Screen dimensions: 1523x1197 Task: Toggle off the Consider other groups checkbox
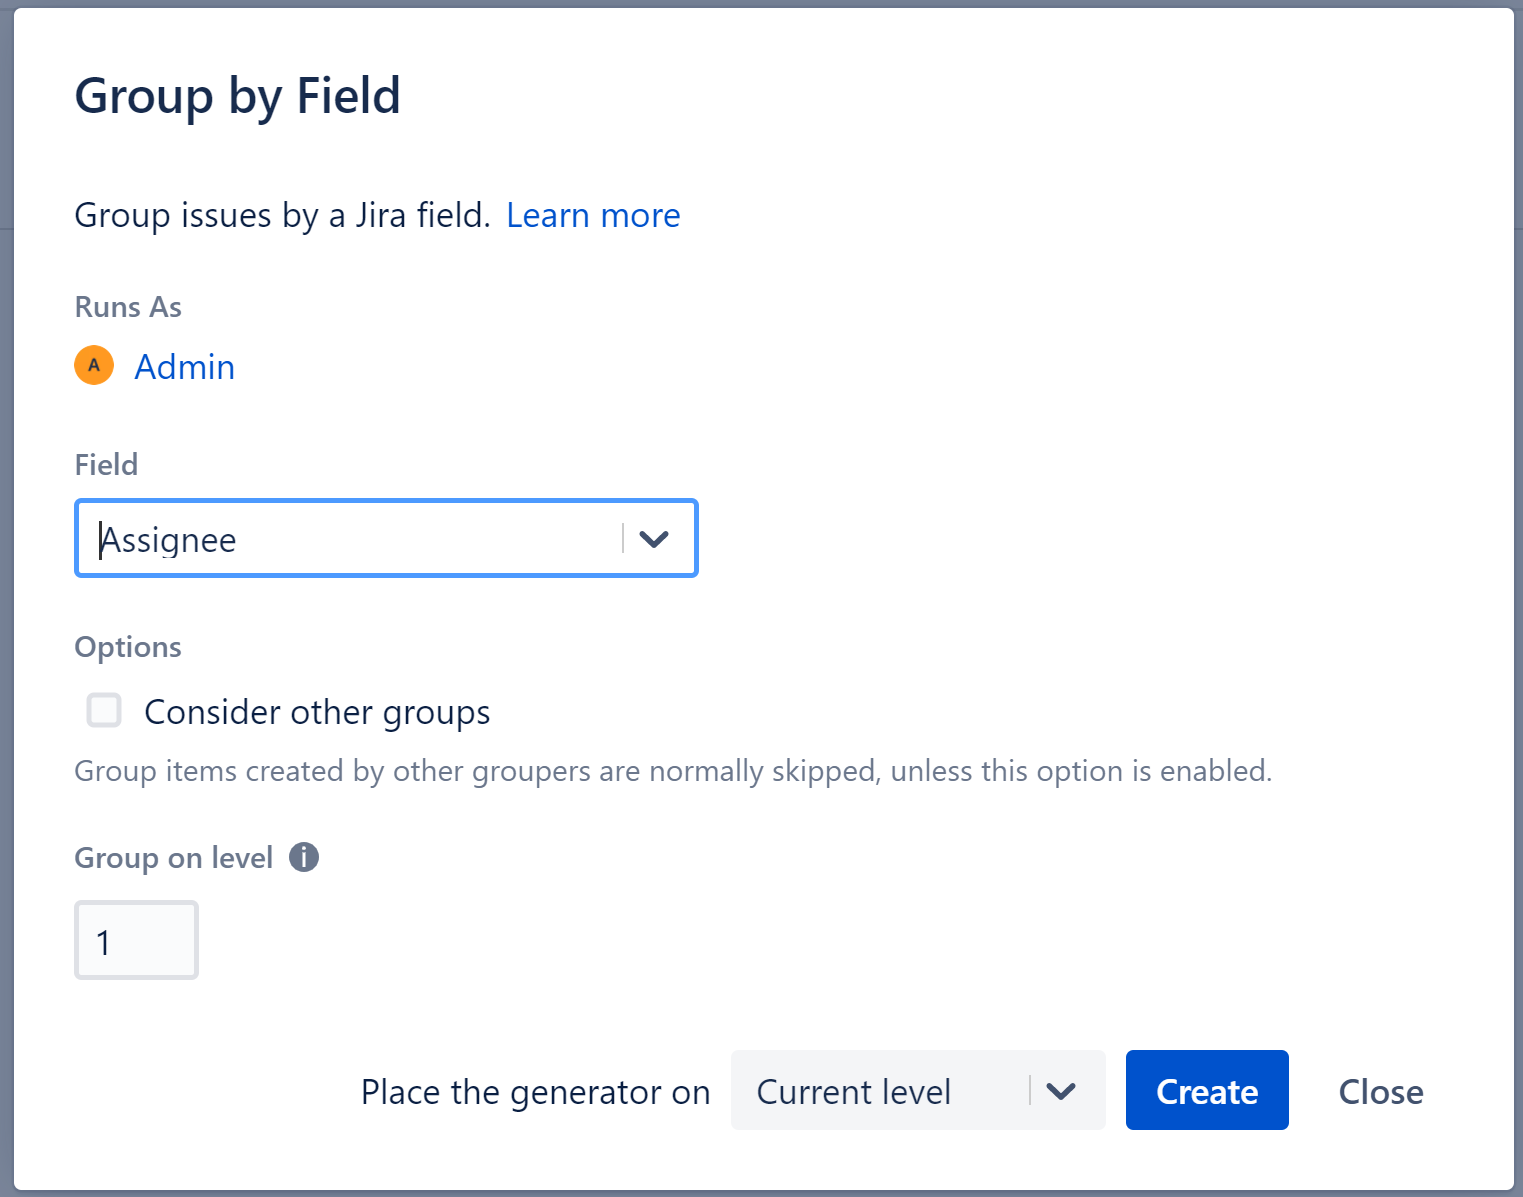coord(103,710)
